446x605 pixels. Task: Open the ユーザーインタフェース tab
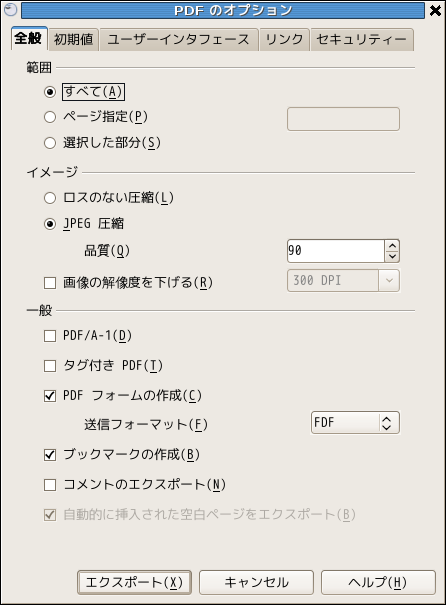pos(179,39)
